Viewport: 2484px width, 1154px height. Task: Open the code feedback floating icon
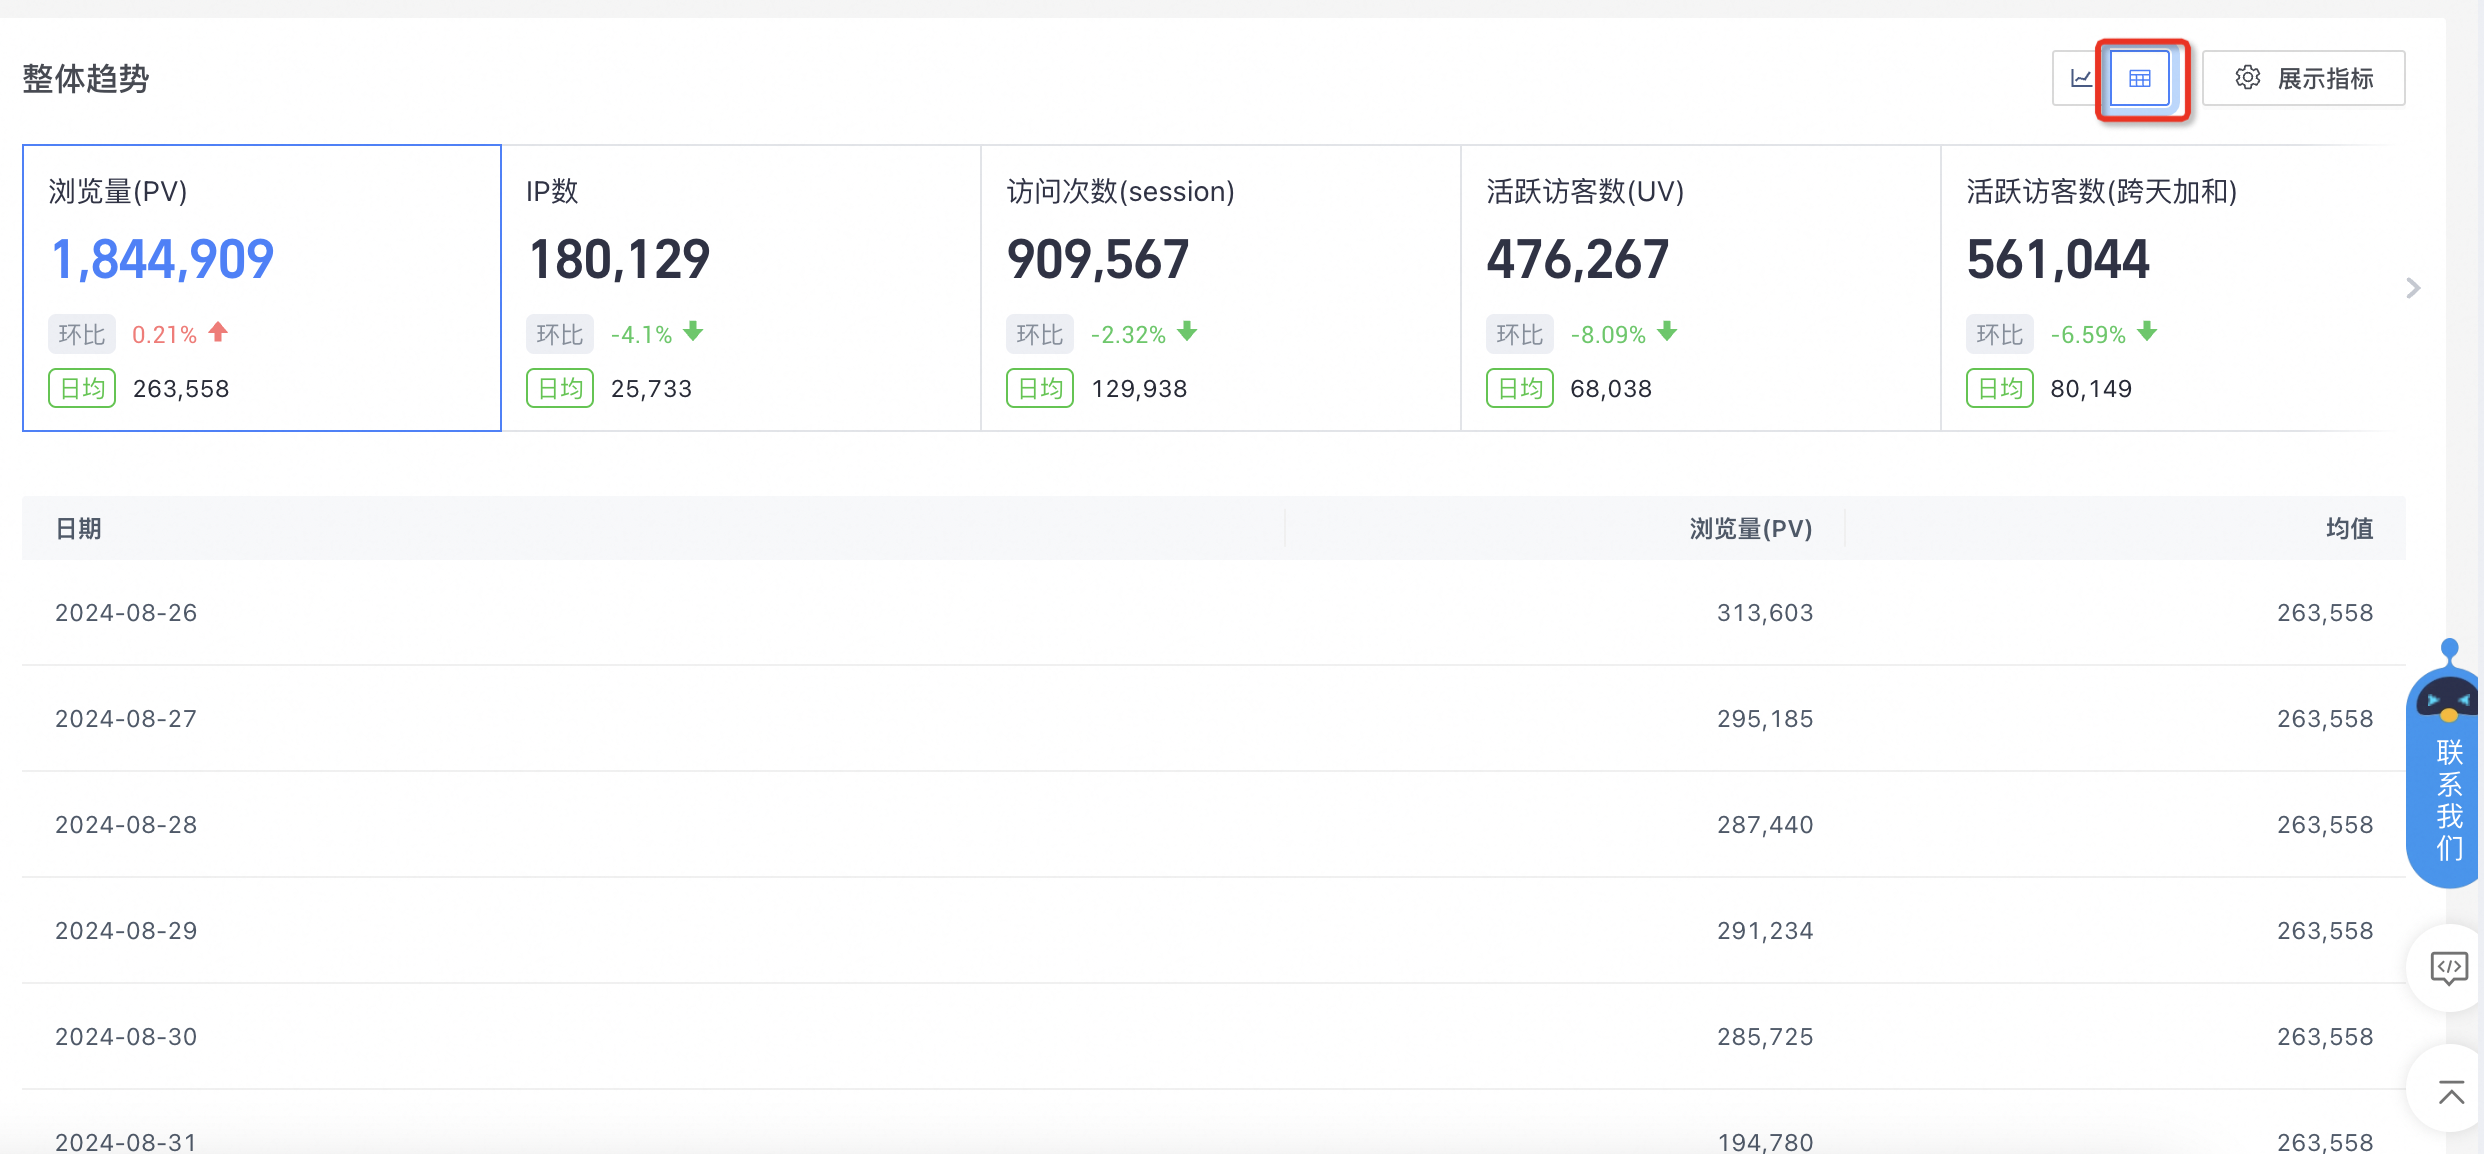pos(2449,968)
